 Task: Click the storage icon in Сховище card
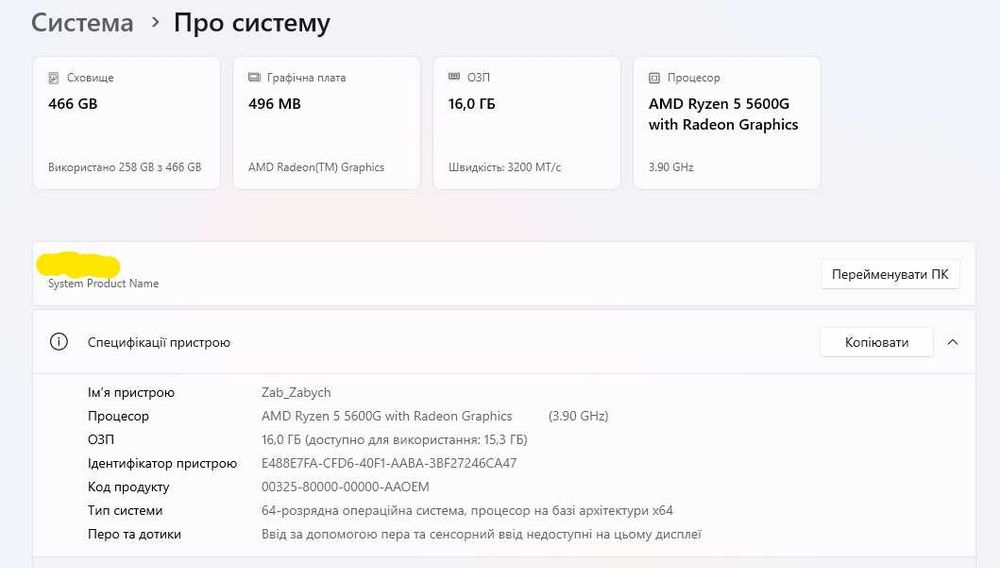coord(54,78)
